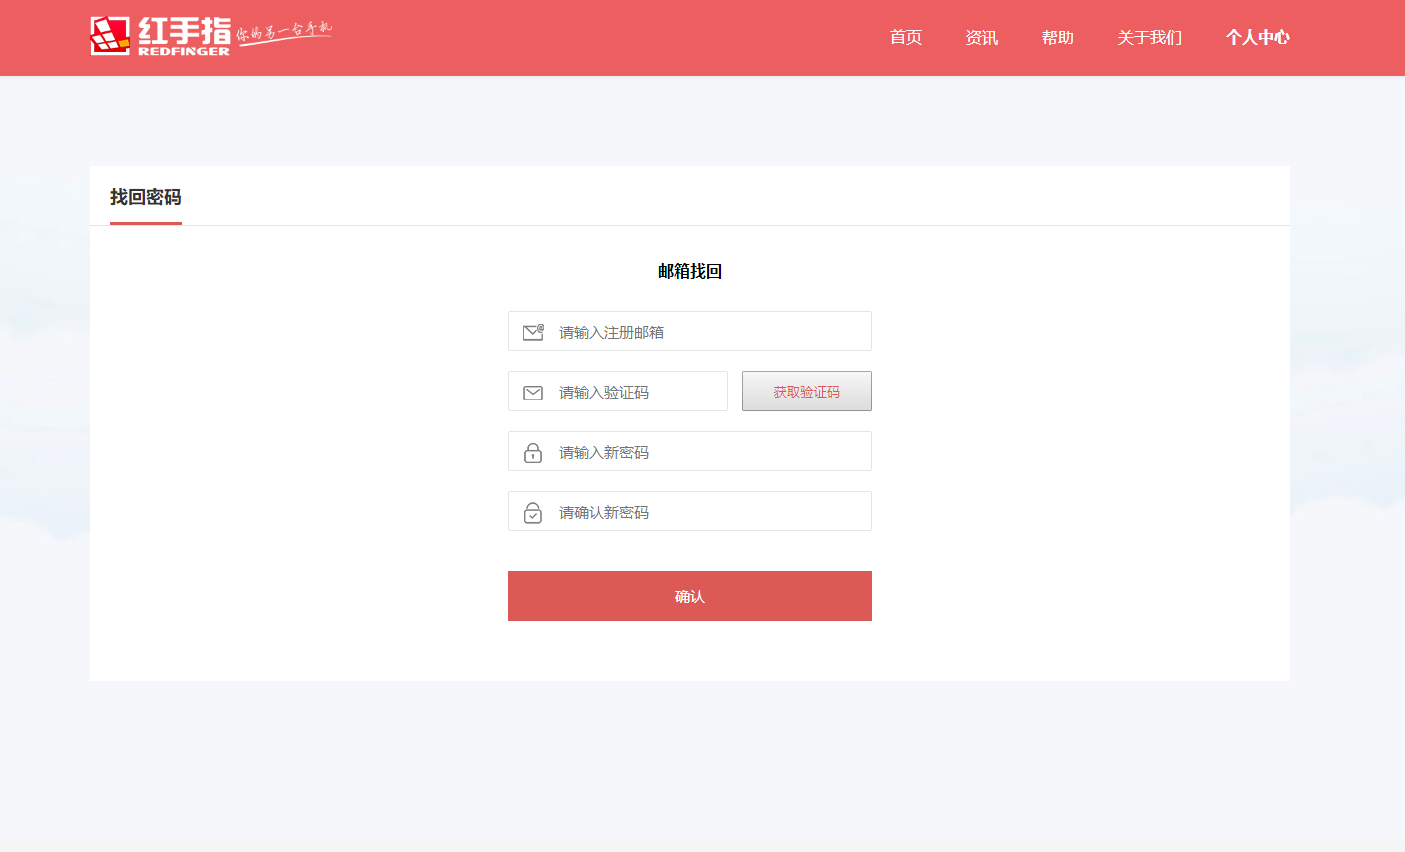Focus the 请确认新密码 confirm field
Screen dimensions: 1405x852
[x=710, y=512]
